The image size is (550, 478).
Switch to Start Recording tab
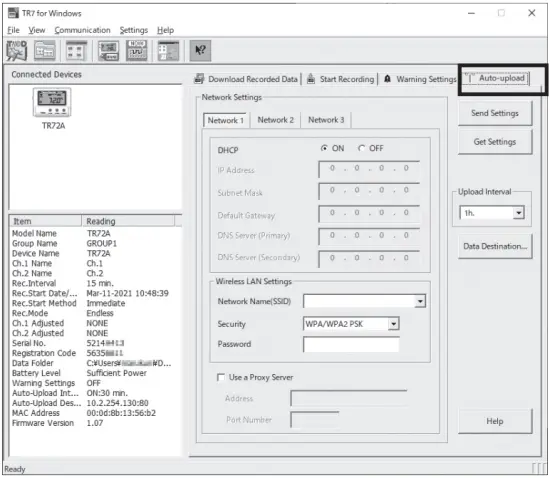coord(341,79)
